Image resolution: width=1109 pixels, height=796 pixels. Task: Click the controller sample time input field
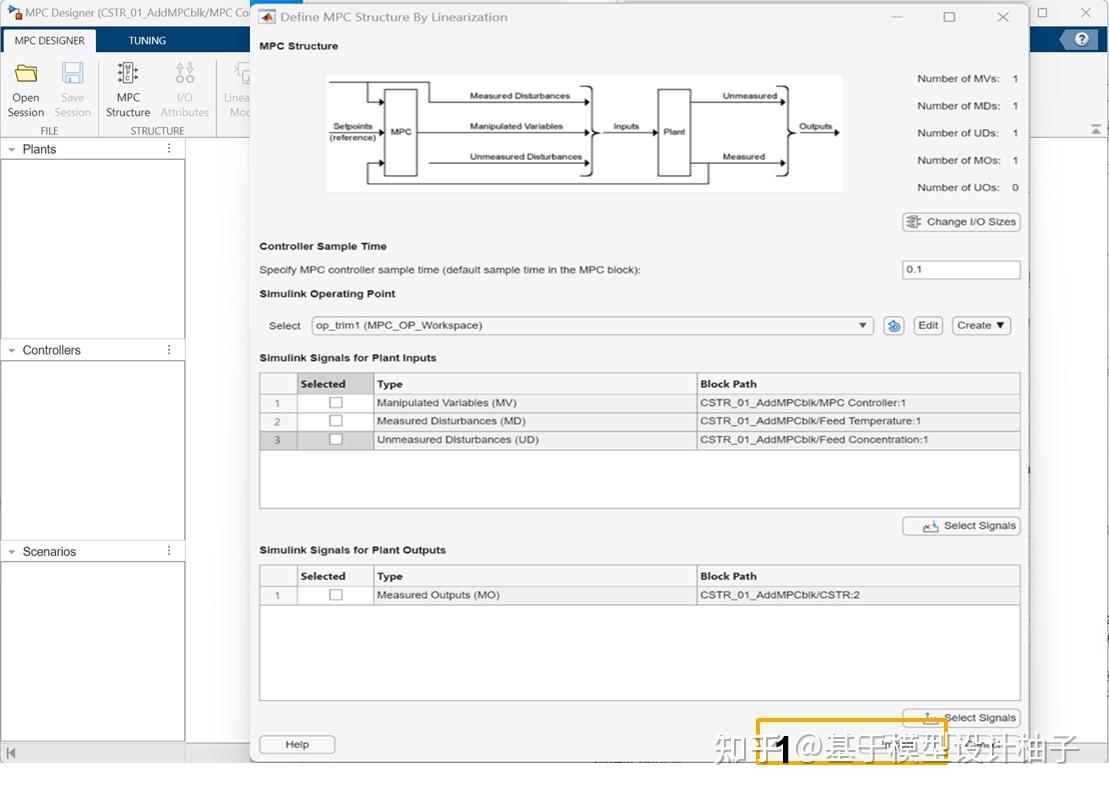(x=960, y=269)
